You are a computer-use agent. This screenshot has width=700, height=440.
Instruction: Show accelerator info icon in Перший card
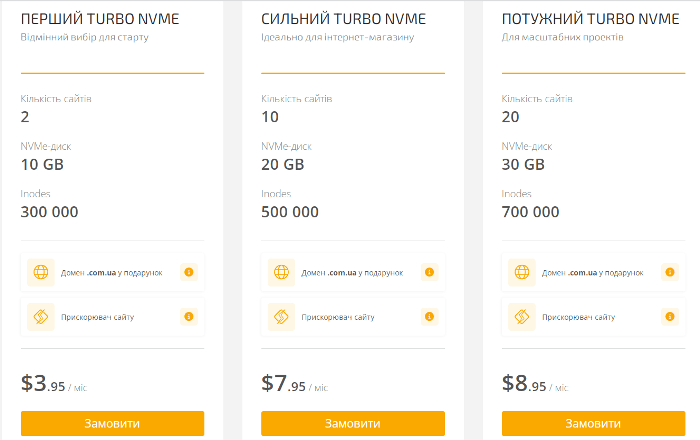189,317
